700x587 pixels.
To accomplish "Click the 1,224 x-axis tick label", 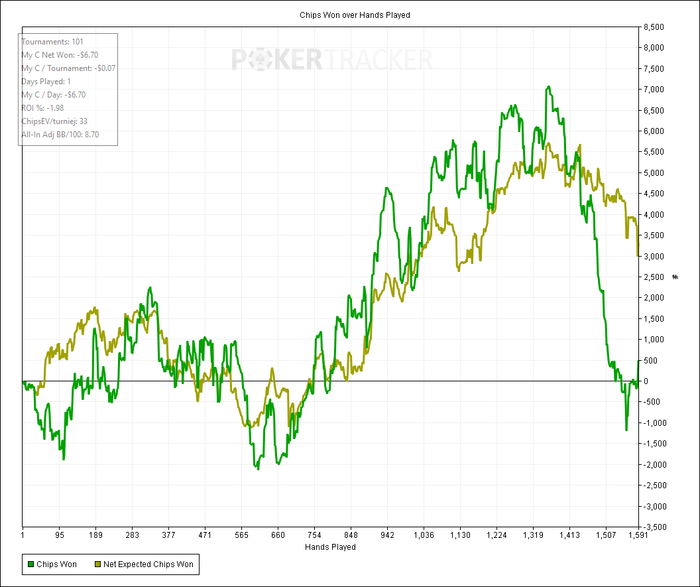I will [x=496, y=535].
